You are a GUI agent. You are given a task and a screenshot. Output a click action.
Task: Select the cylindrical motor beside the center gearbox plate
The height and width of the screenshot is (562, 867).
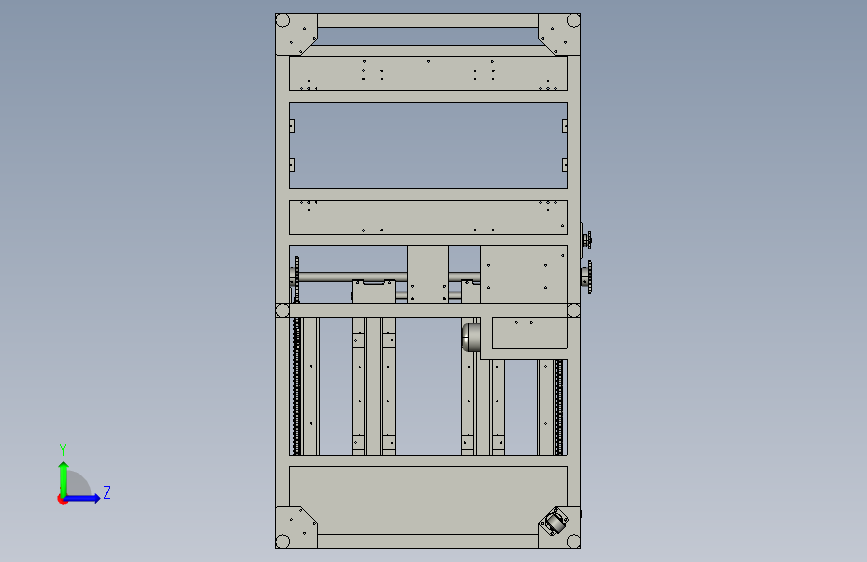click(471, 337)
